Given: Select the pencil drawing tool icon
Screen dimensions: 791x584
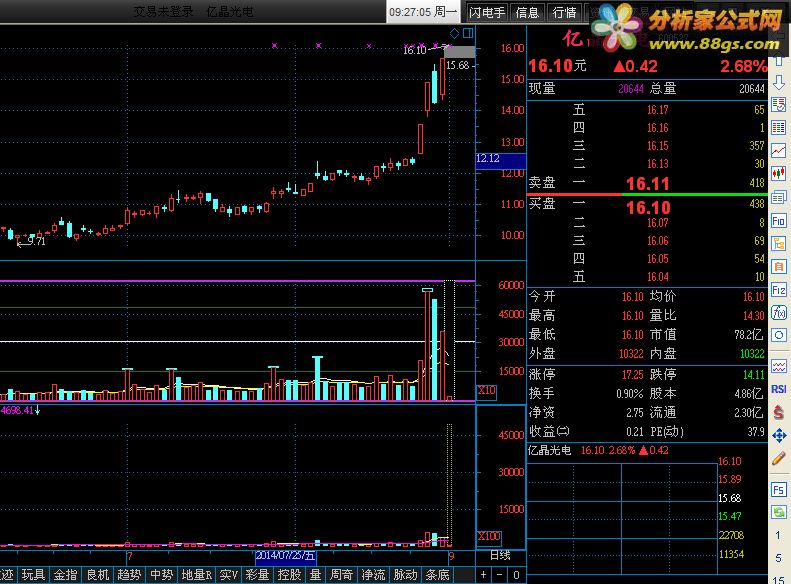Looking at the screenshot, I should (x=779, y=458).
